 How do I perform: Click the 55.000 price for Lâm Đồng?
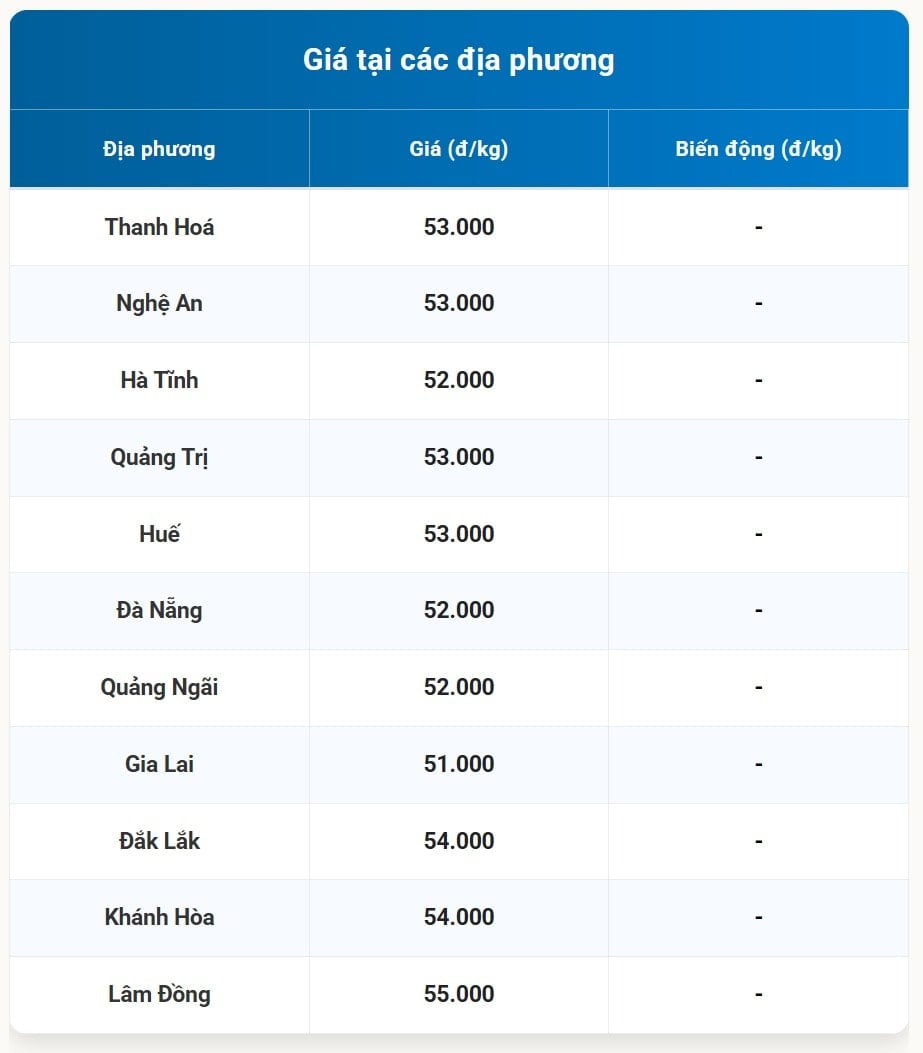point(459,994)
